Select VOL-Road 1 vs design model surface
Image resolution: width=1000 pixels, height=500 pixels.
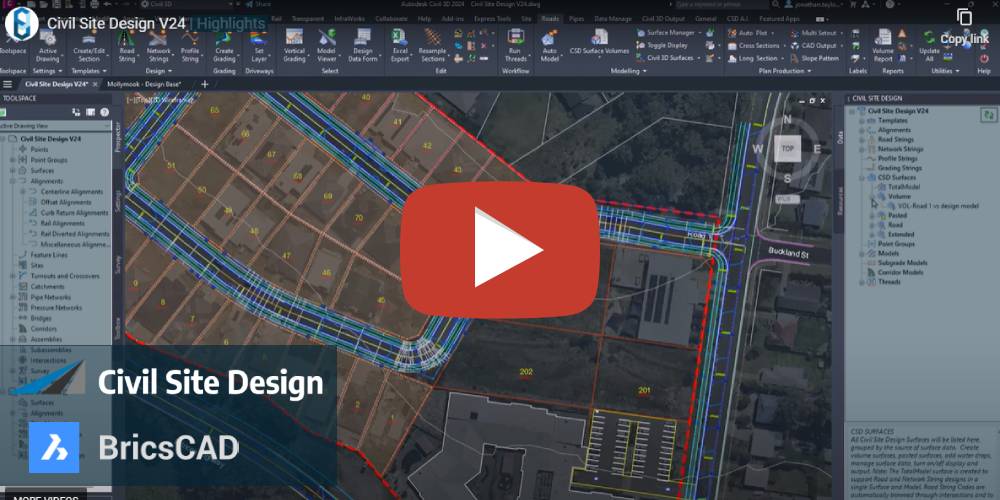937,206
